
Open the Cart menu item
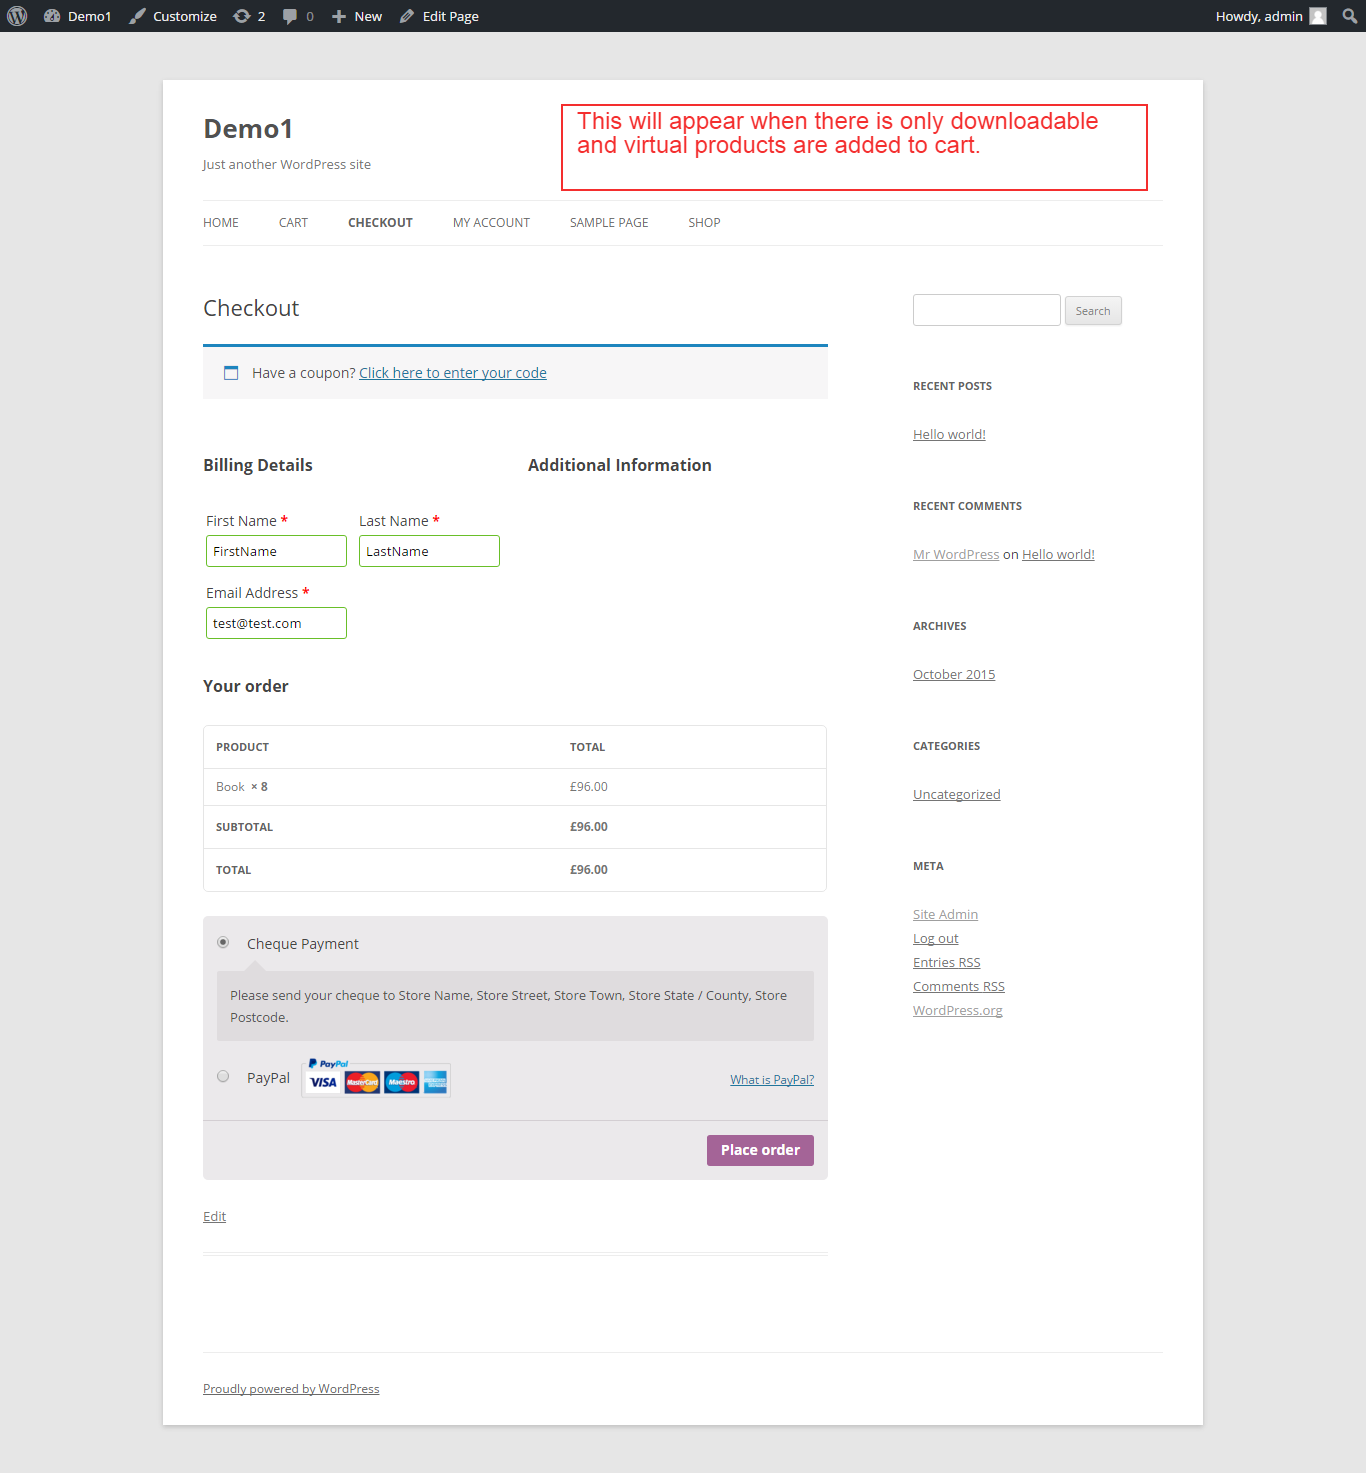(x=293, y=223)
